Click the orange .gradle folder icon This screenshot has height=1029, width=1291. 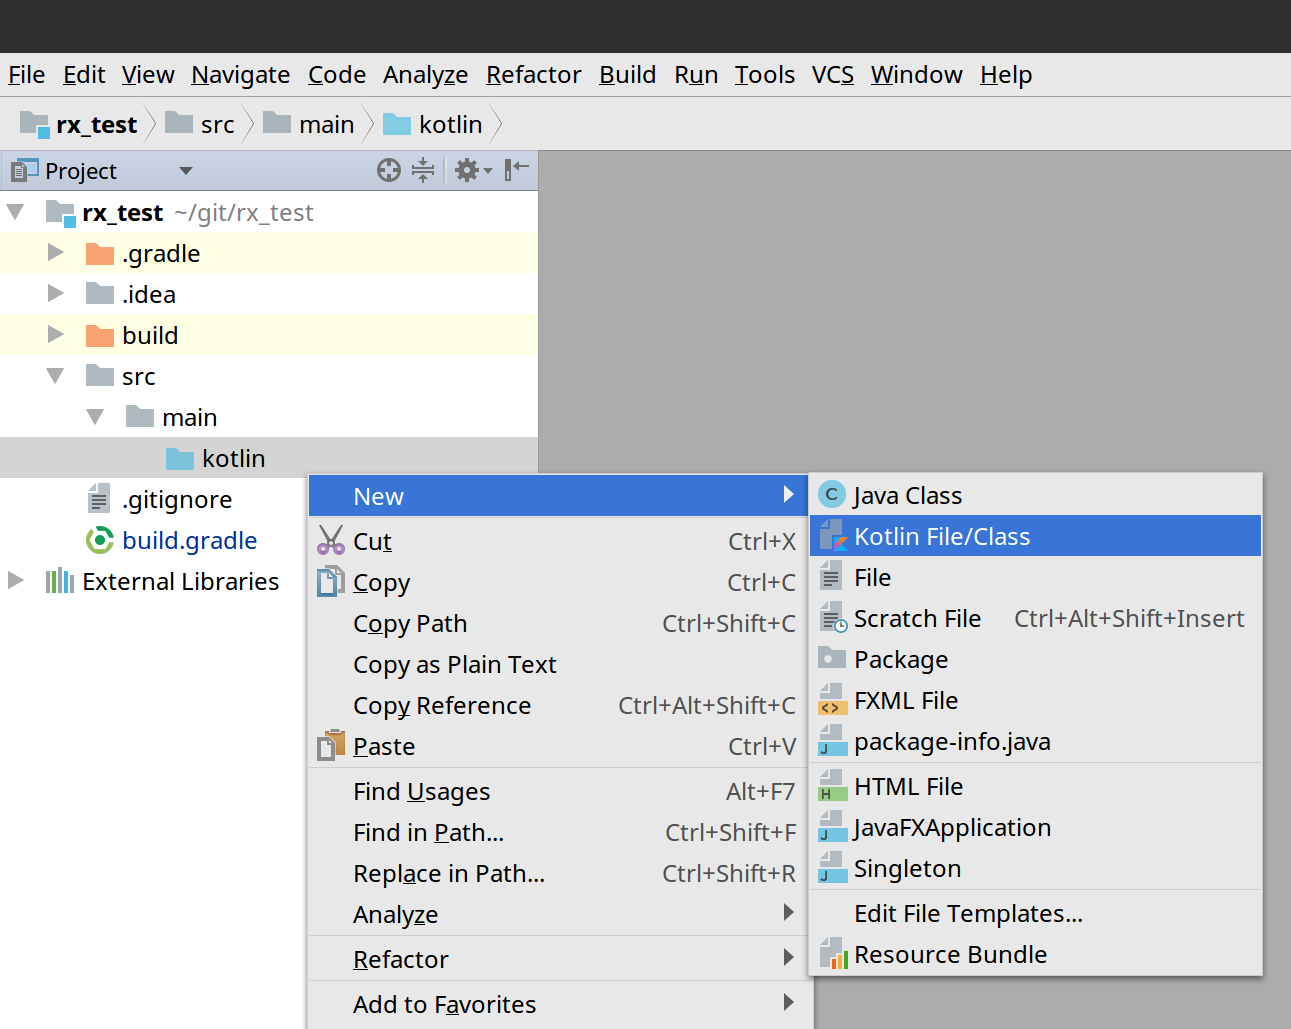(100, 254)
